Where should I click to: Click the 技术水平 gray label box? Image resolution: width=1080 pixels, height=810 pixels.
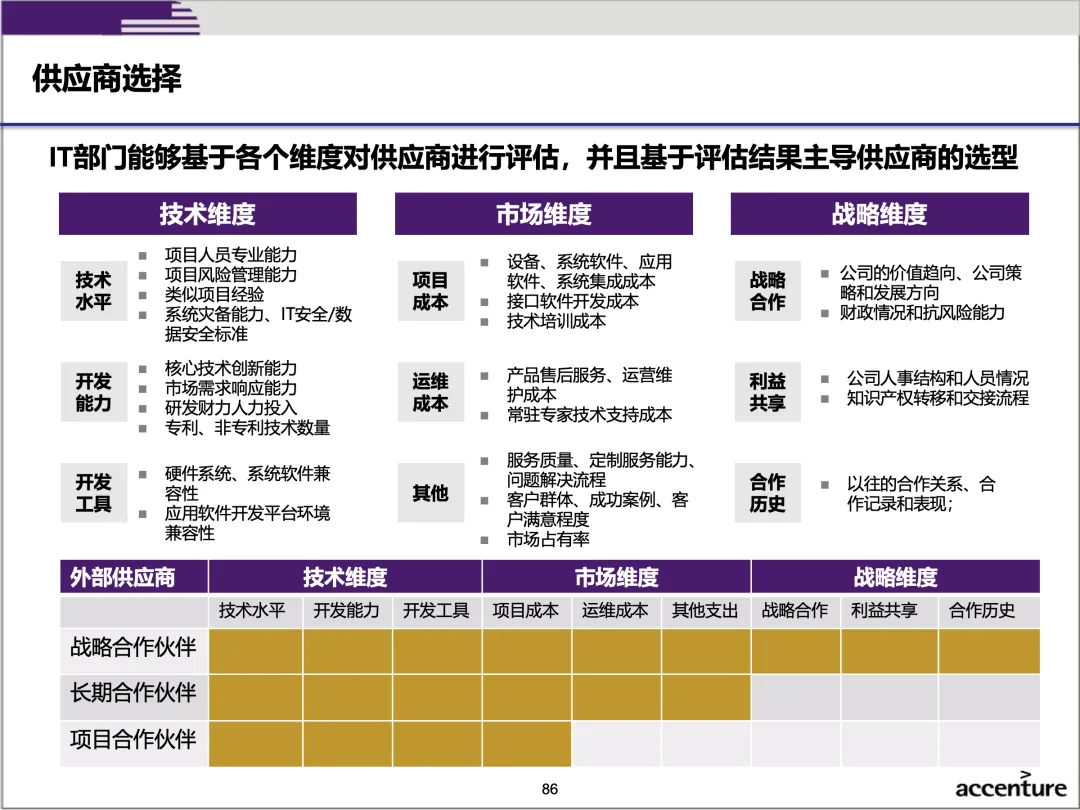(94, 291)
